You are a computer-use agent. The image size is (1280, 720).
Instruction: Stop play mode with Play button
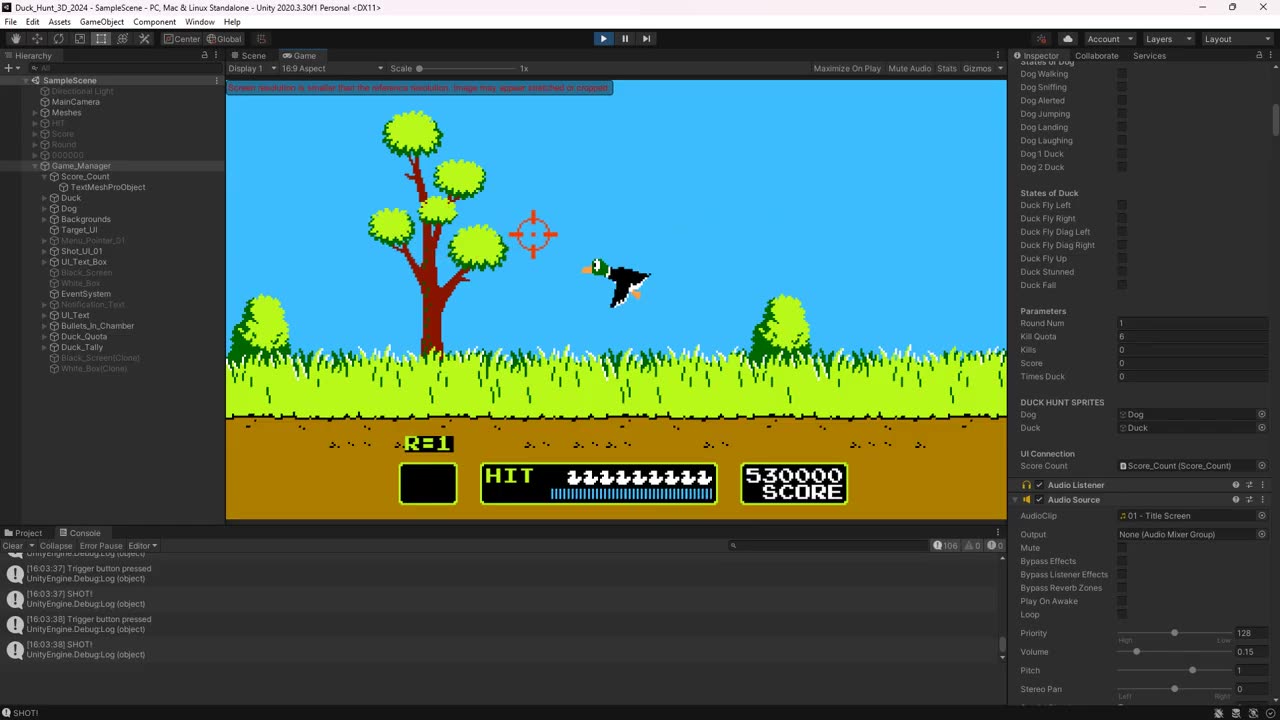coord(603,39)
